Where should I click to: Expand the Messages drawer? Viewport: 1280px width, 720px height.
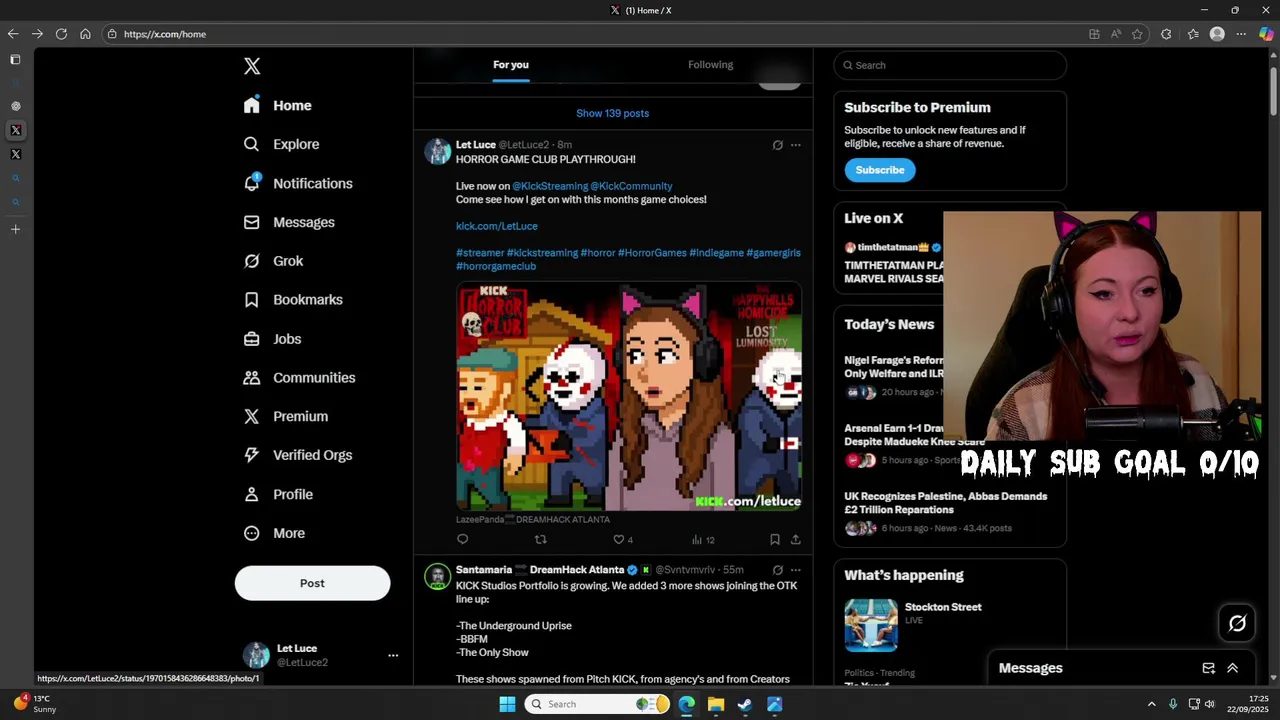[x=1232, y=668]
